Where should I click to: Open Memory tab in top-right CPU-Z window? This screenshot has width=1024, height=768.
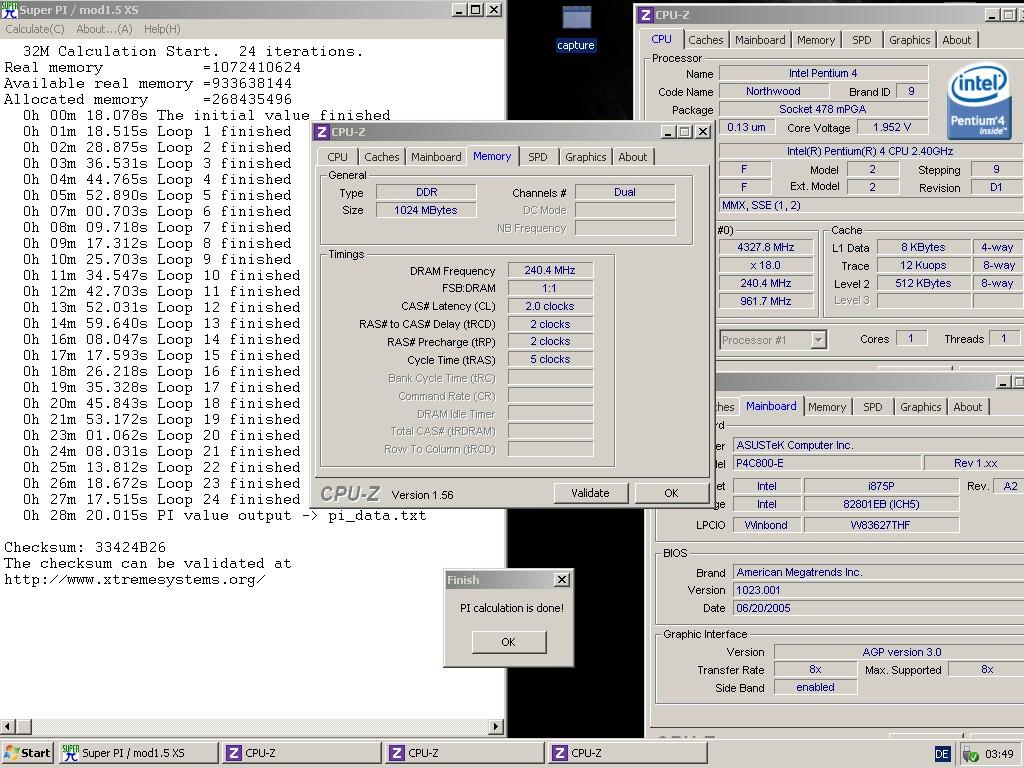[x=816, y=40]
